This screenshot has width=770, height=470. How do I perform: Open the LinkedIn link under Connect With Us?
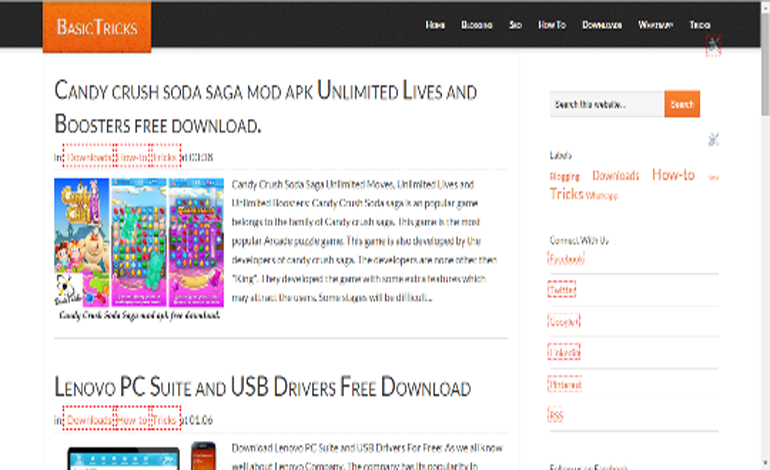pyautogui.click(x=564, y=352)
